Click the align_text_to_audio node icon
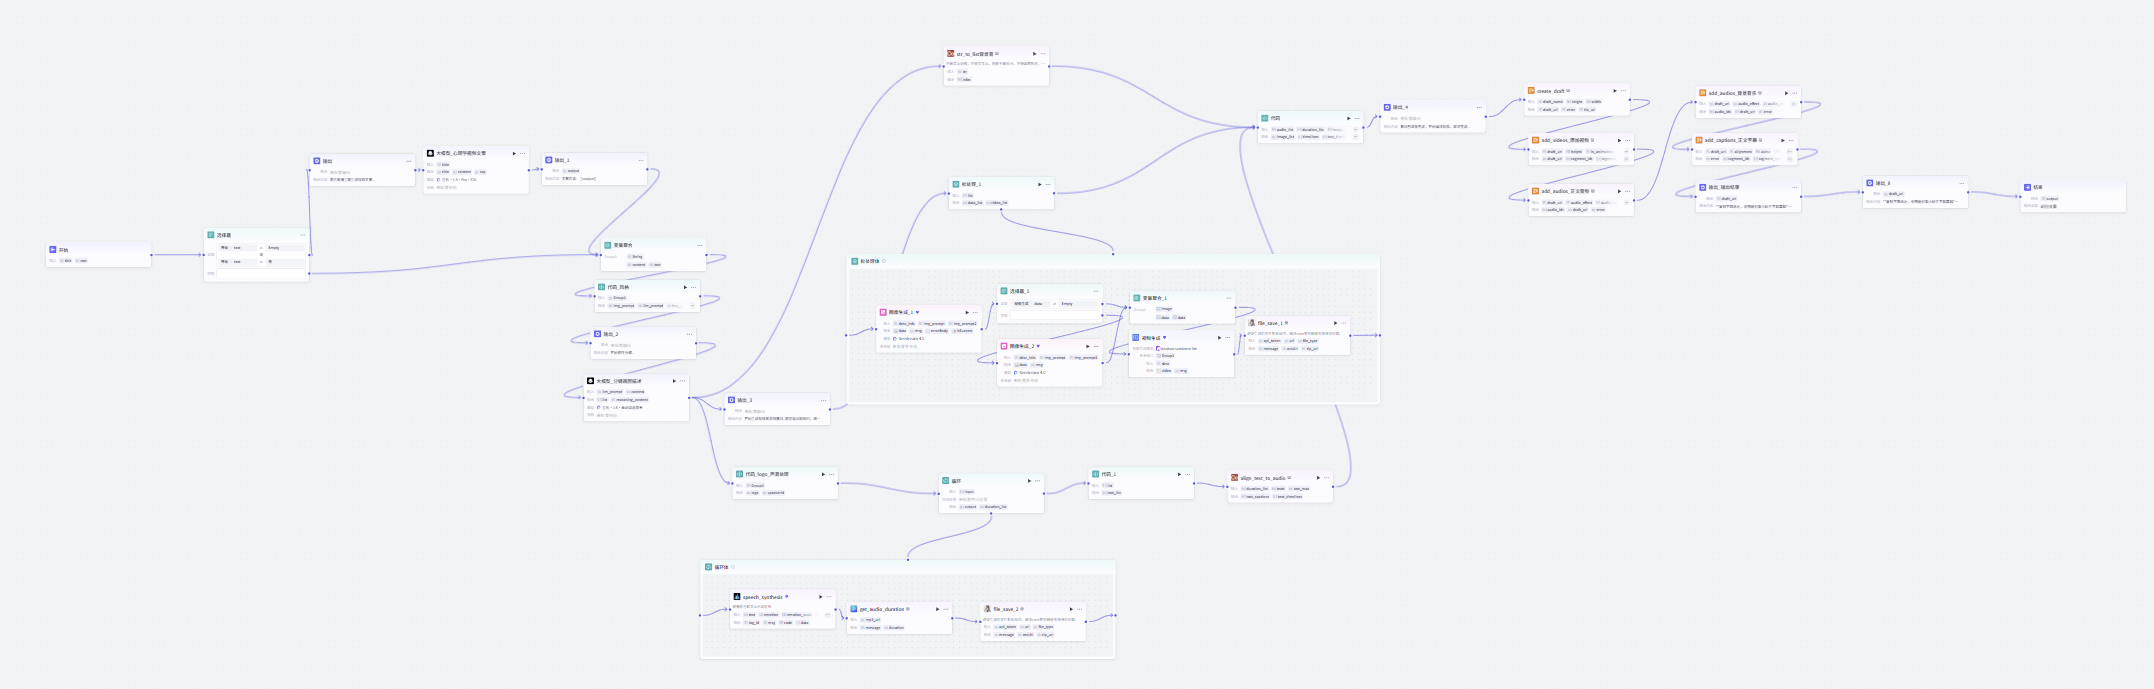The image size is (2154, 689). 1235,478
